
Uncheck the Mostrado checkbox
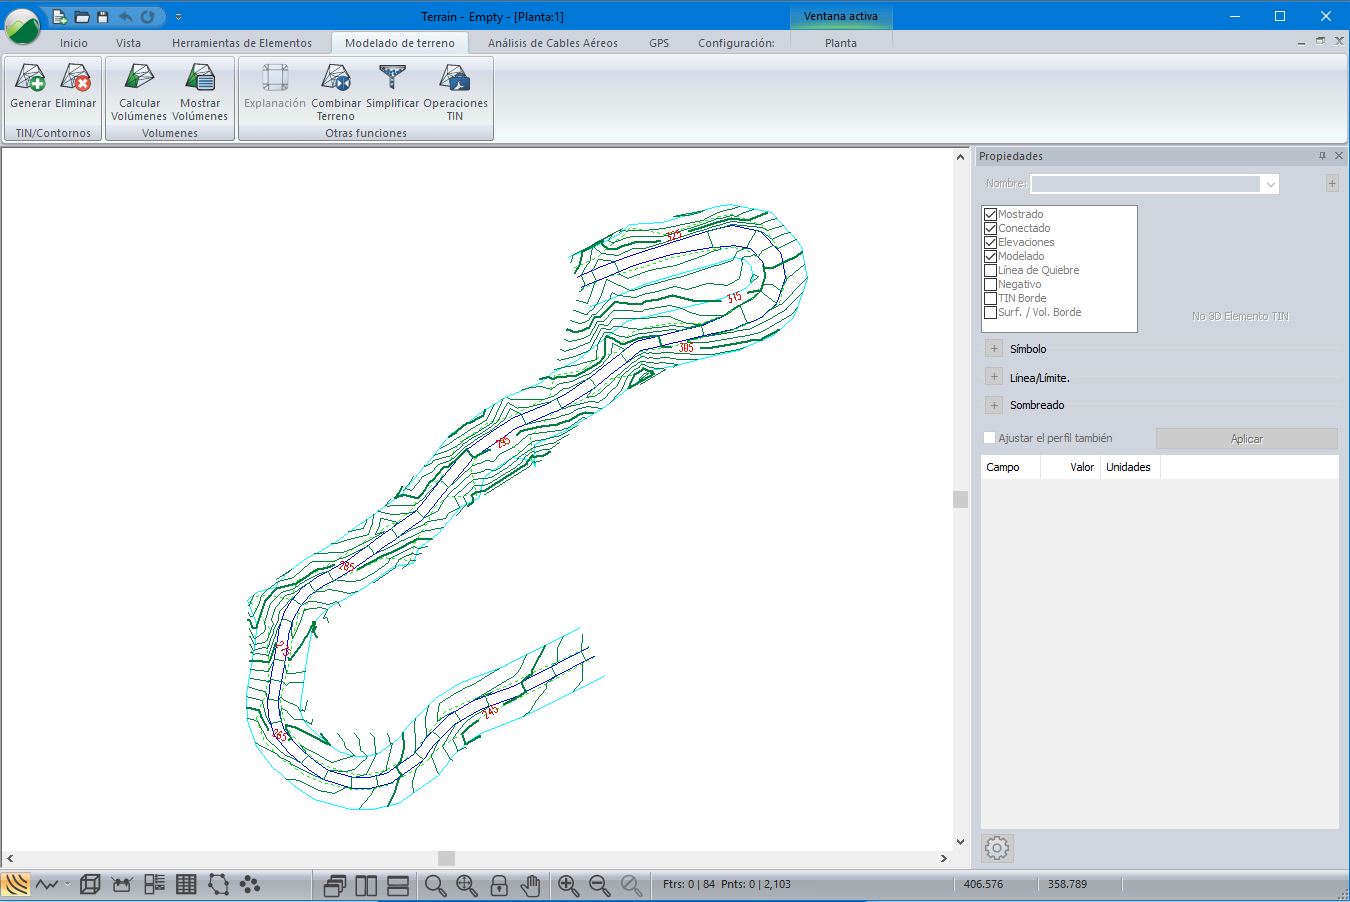point(991,214)
